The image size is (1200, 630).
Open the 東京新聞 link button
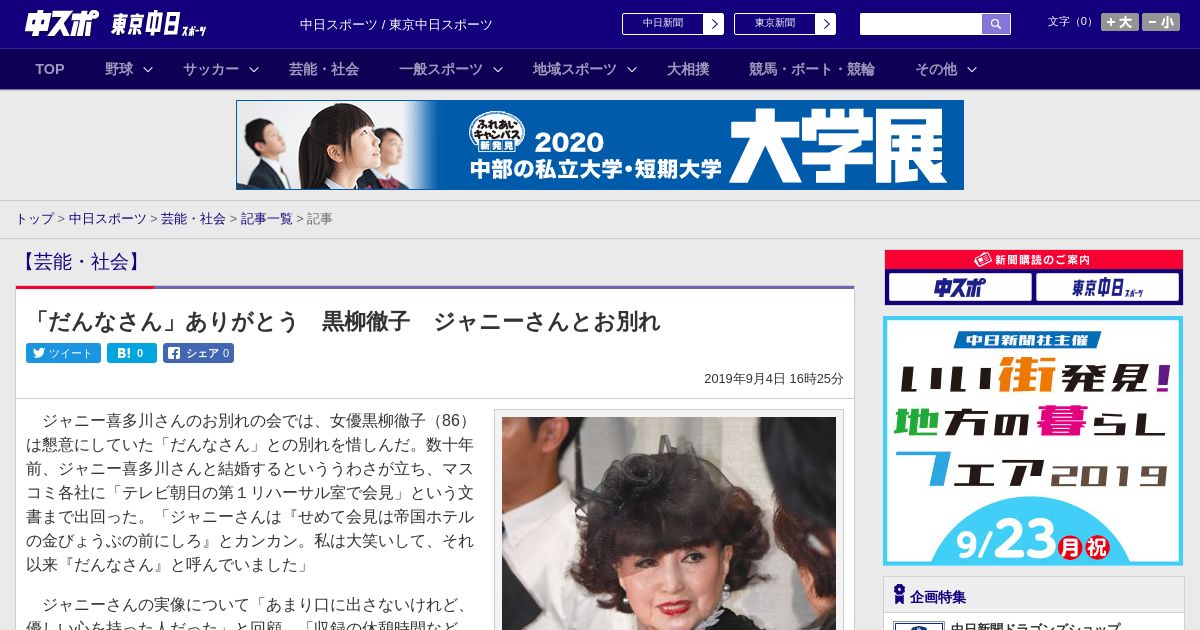[x=785, y=24]
